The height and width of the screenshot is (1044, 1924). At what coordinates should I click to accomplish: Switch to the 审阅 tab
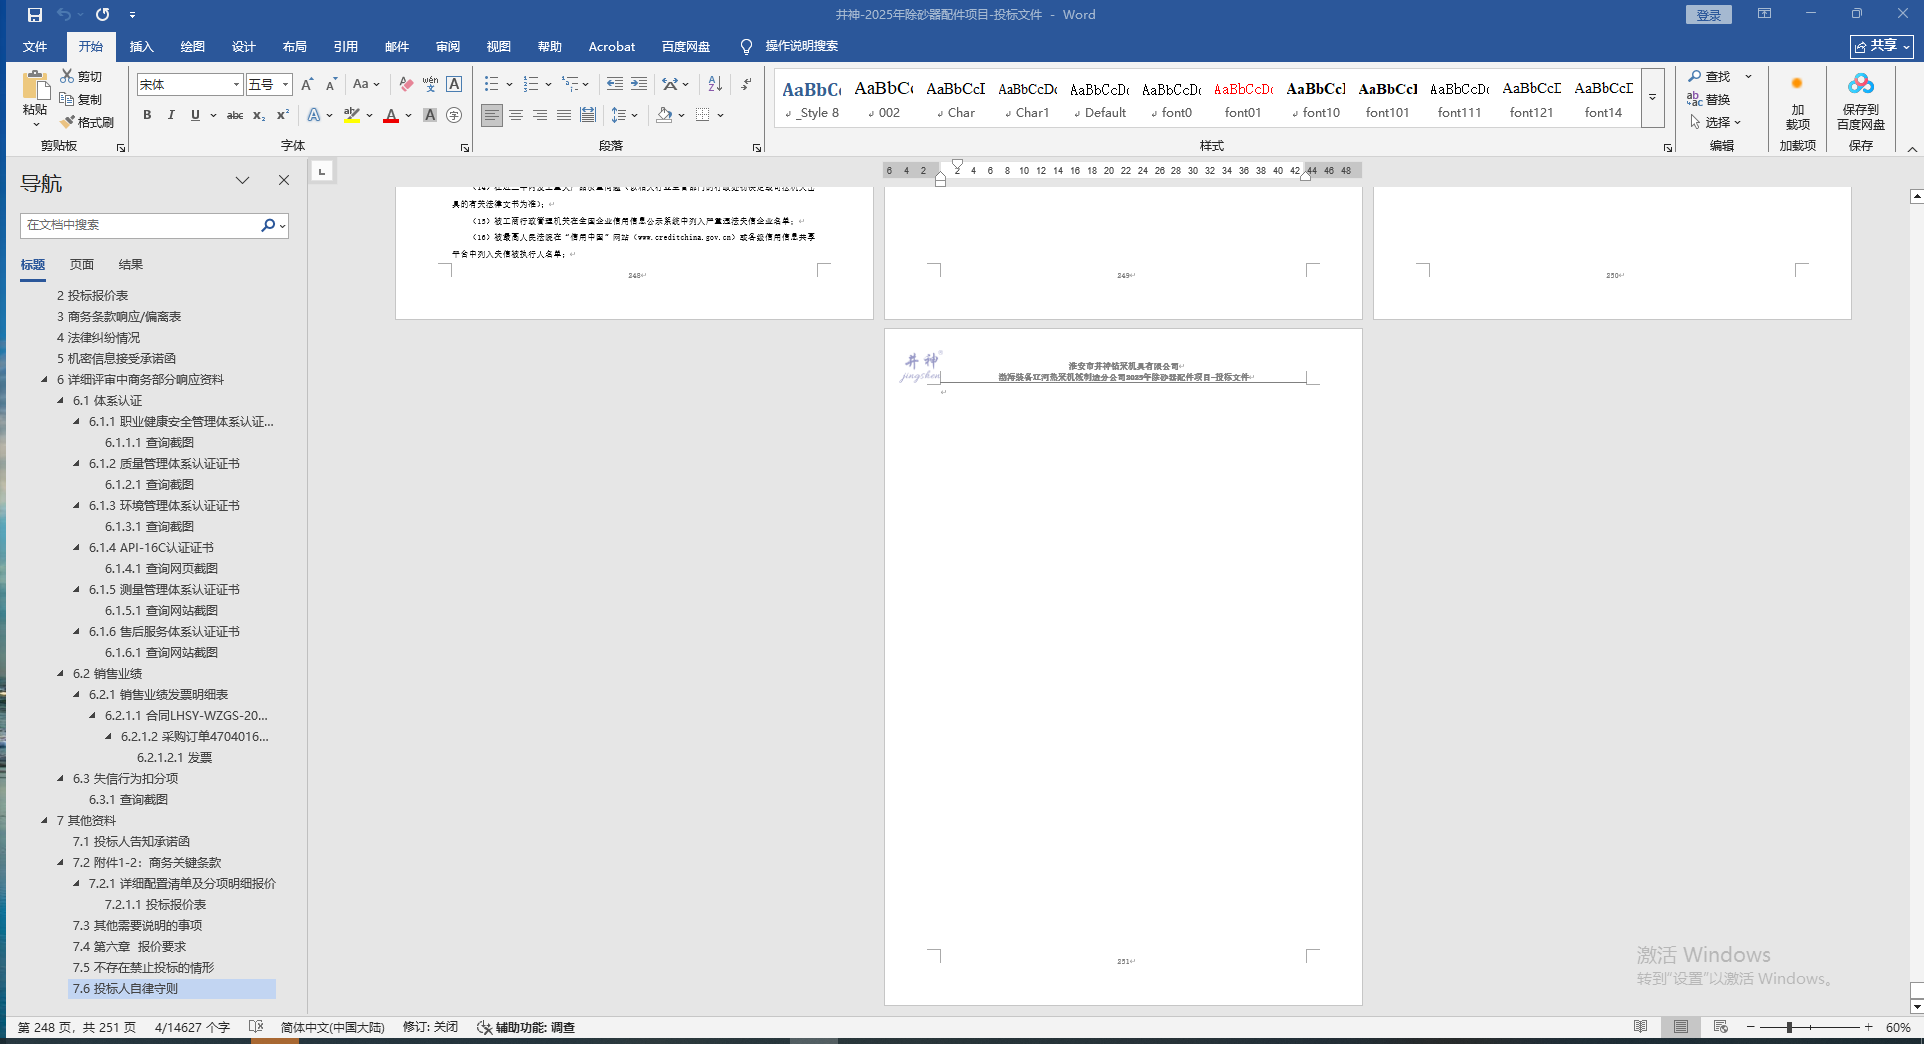pos(448,47)
